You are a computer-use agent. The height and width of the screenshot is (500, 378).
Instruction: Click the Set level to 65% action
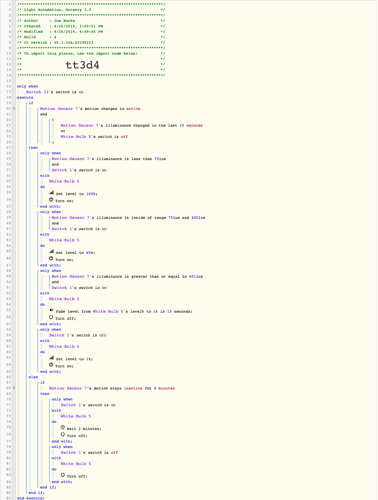tap(75, 253)
